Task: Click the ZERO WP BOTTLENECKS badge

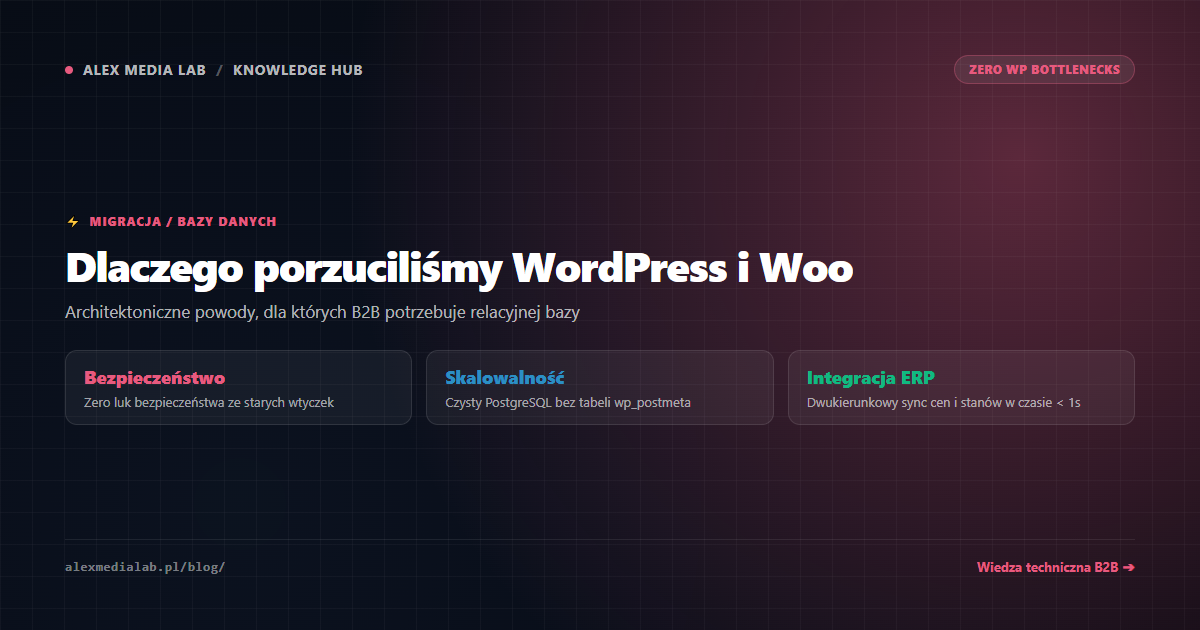Action: [x=1044, y=70]
